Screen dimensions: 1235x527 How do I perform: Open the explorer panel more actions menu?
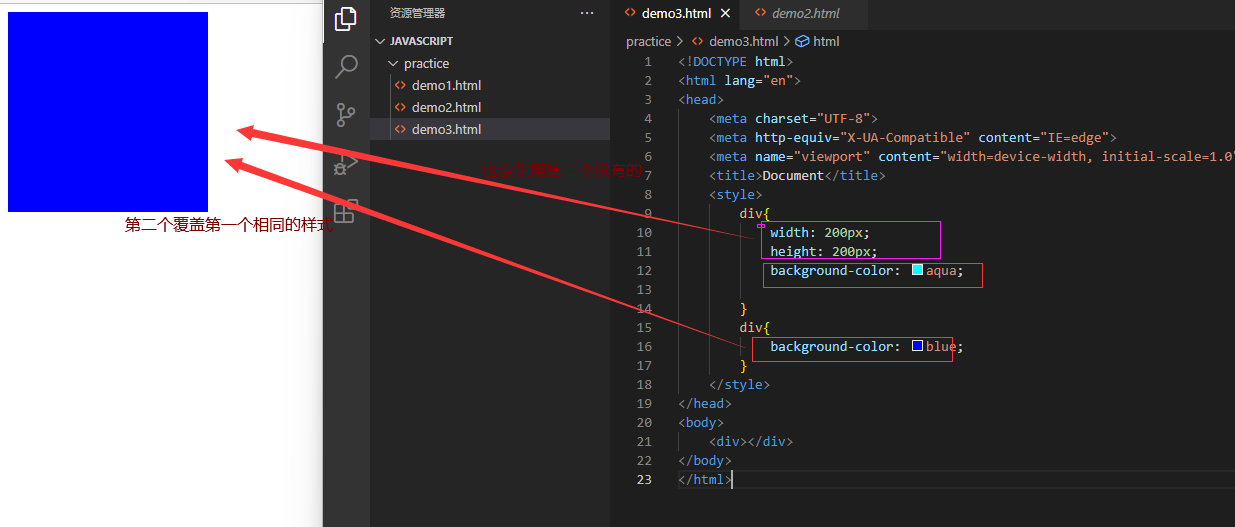coord(587,13)
